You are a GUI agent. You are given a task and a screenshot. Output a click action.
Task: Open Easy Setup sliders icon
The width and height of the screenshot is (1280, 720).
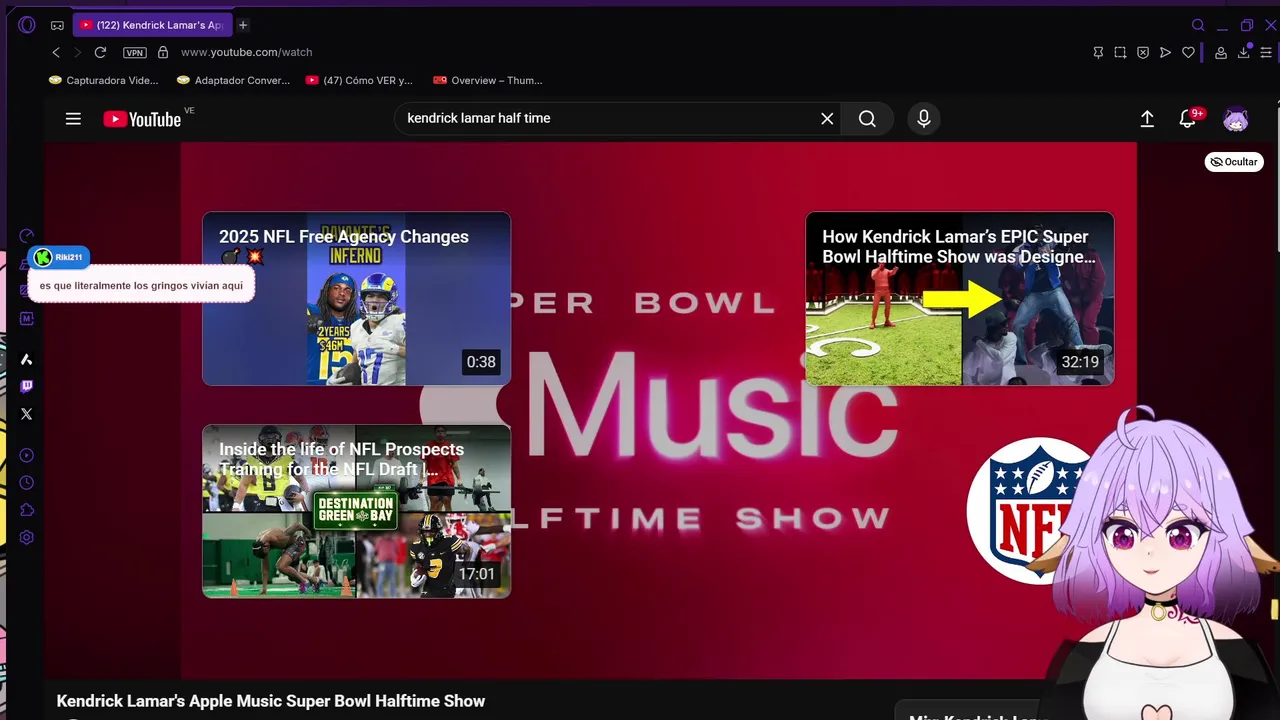(x=1266, y=52)
